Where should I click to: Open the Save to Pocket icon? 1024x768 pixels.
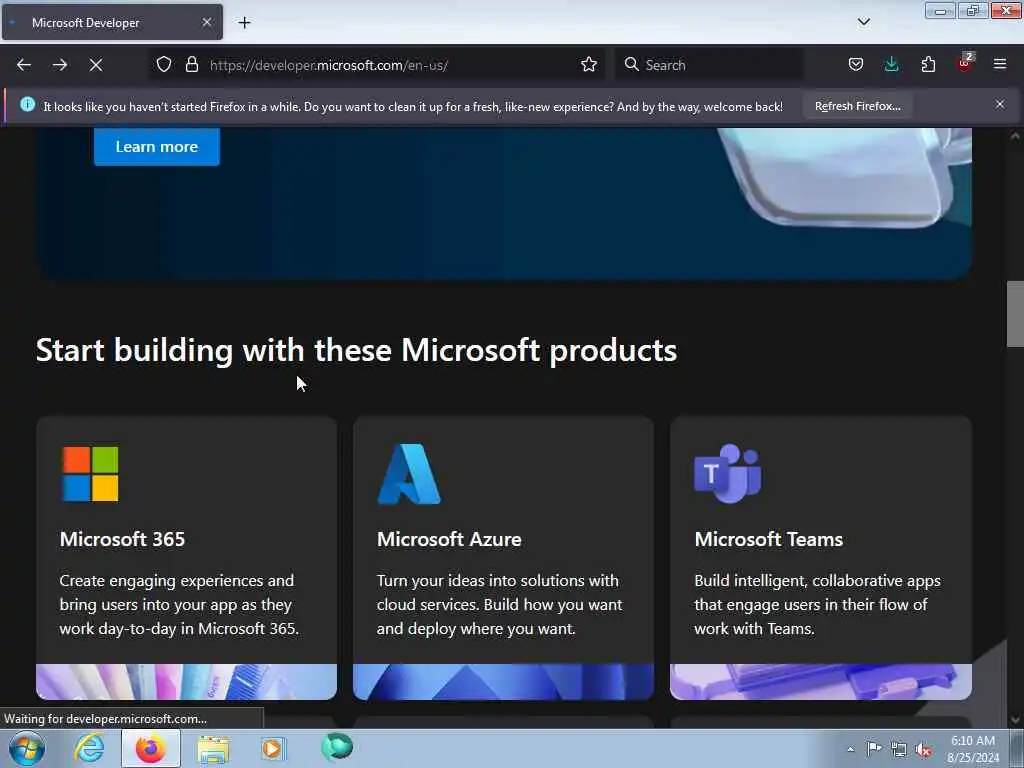pos(856,65)
